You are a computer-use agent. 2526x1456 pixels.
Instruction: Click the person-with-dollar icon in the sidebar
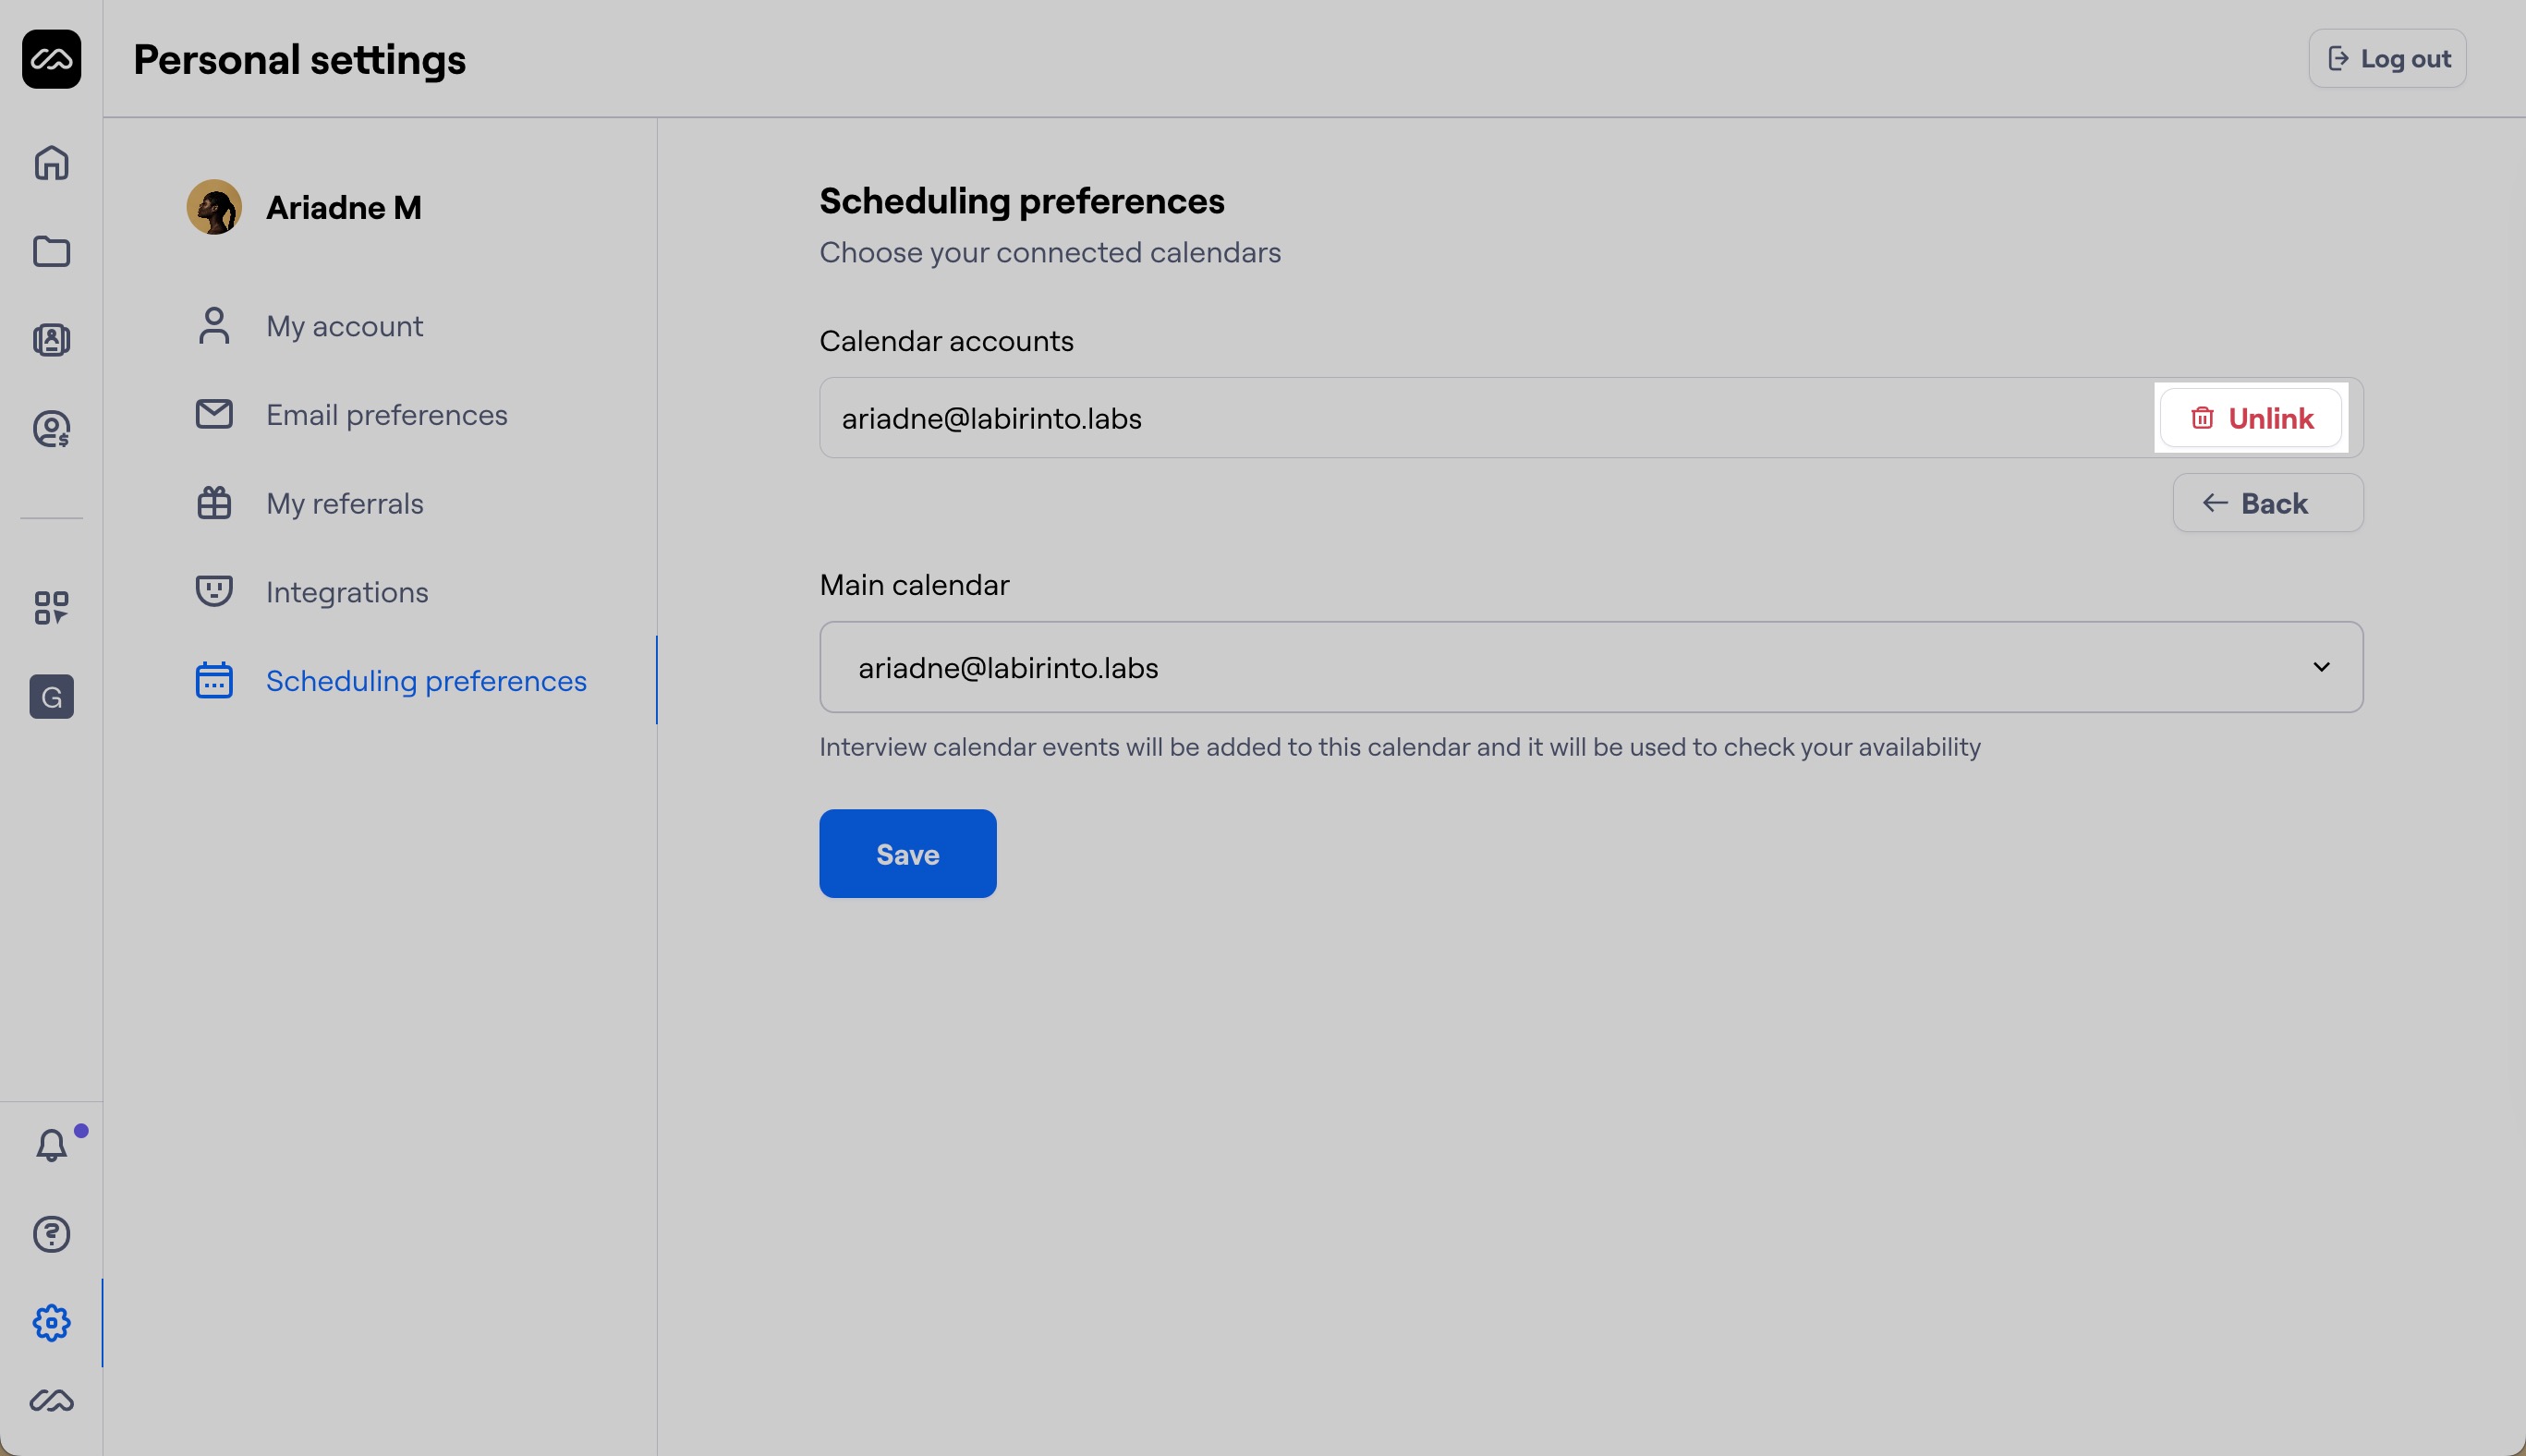51,429
